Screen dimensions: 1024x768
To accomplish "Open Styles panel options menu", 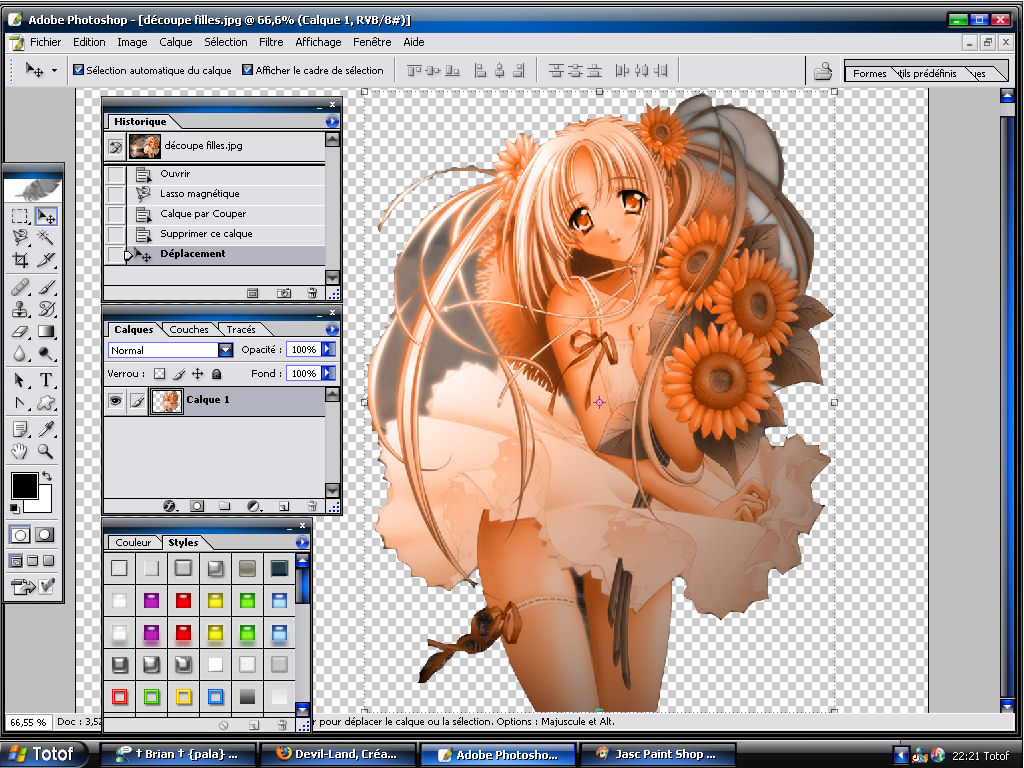I will pyautogui.click(x=302, y=542).
